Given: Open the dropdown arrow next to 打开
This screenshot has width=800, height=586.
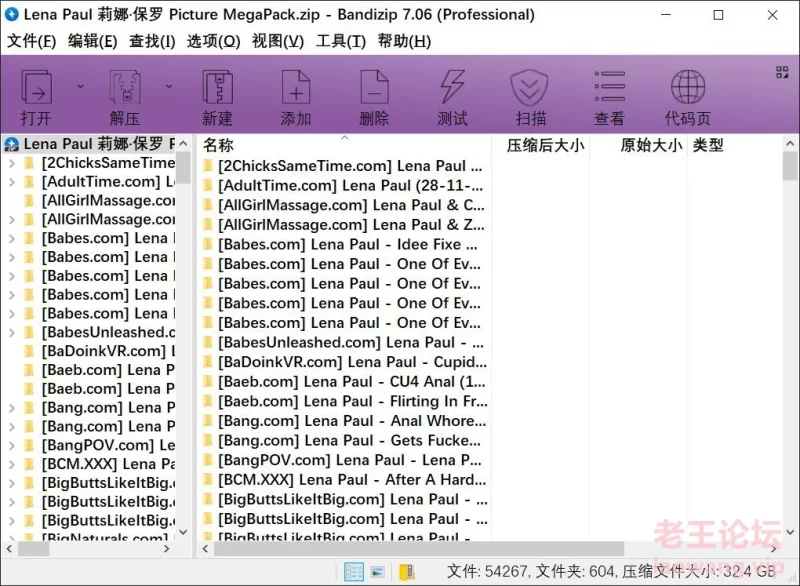Looking at the screenshot, I should click(80, 87).
